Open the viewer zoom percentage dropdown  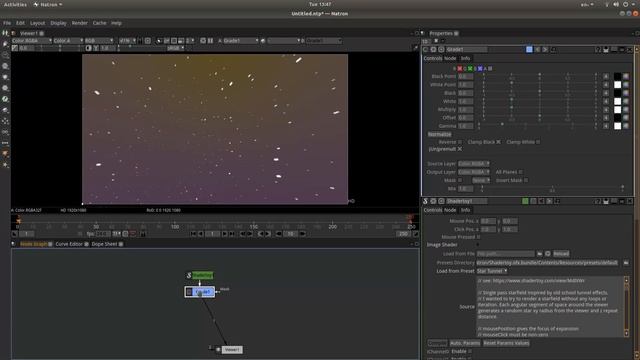[127, 41]
